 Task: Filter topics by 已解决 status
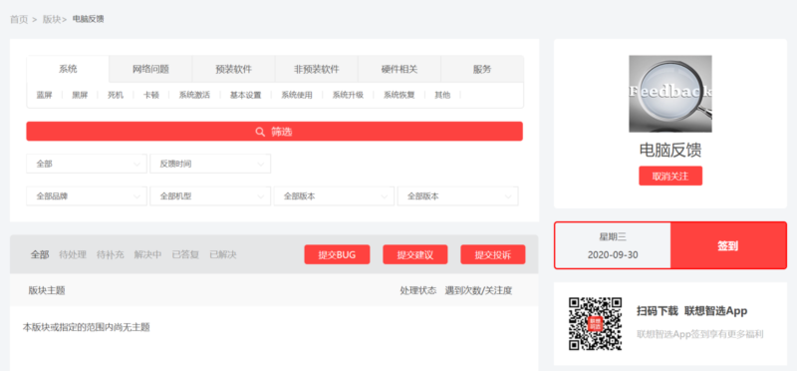click(x=223, y=255)
